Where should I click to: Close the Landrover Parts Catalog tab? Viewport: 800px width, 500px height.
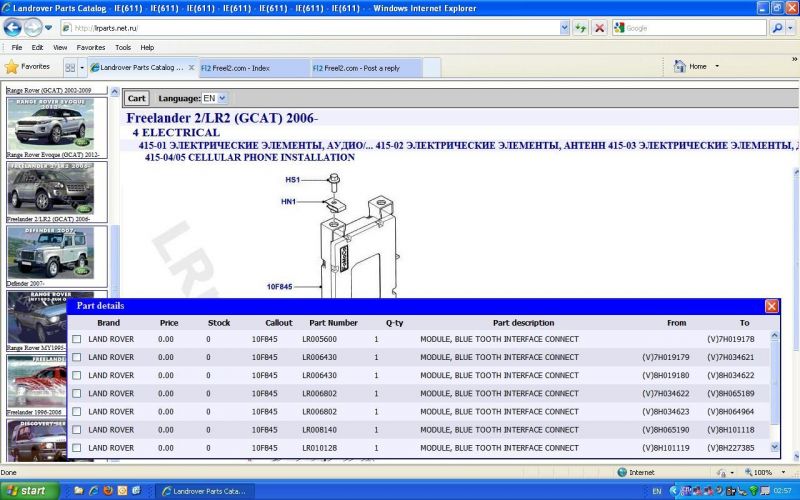[191, 67]
